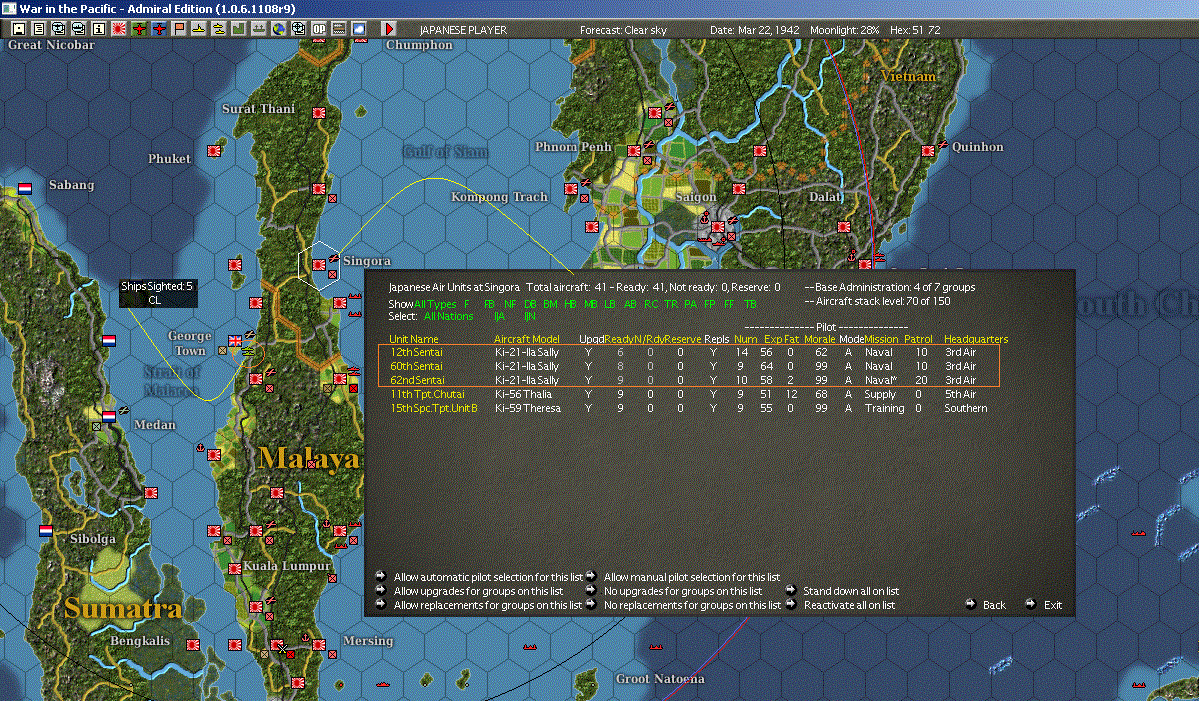The width and height of the screenshot is (1199, 701).
Task: Click the green industry factory toolbar icon
Action: (239, 29)
